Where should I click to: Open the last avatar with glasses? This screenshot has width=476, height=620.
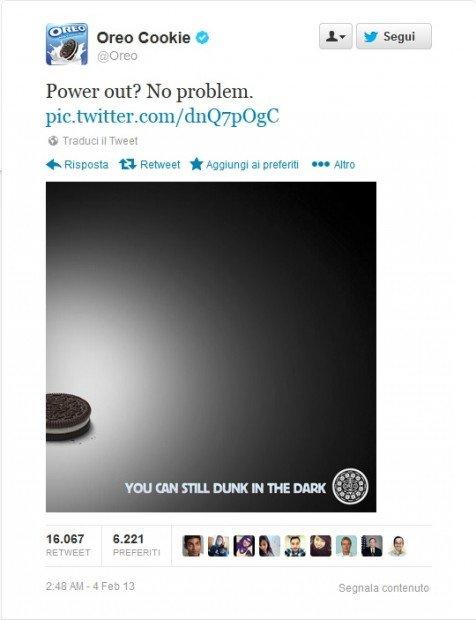click(x=397, y=546)
